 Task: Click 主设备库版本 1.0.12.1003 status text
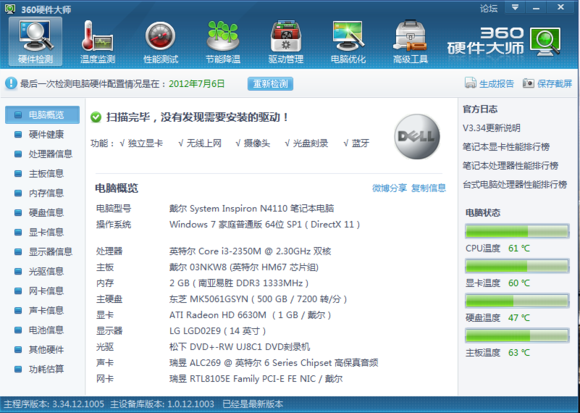coord(162,404)
